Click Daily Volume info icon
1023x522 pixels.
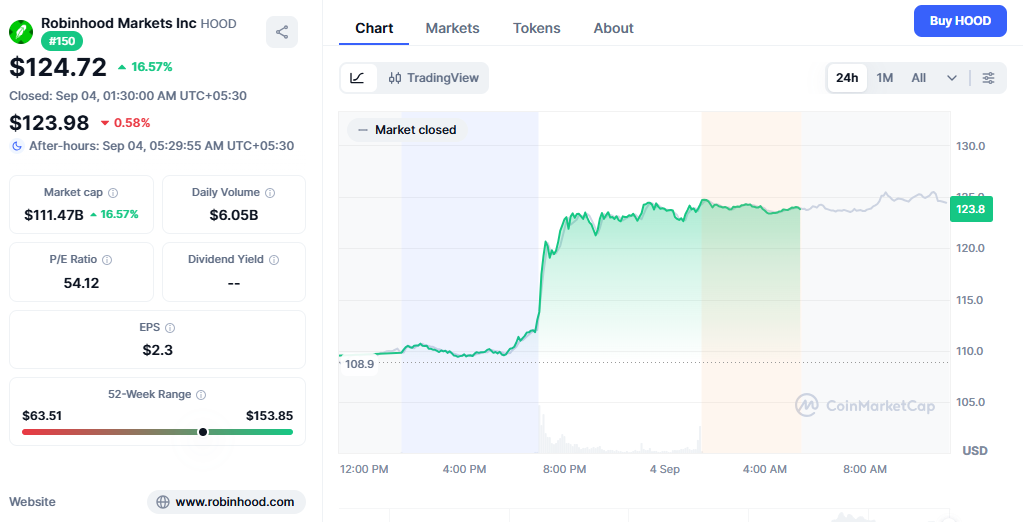[x=270, y=193]
